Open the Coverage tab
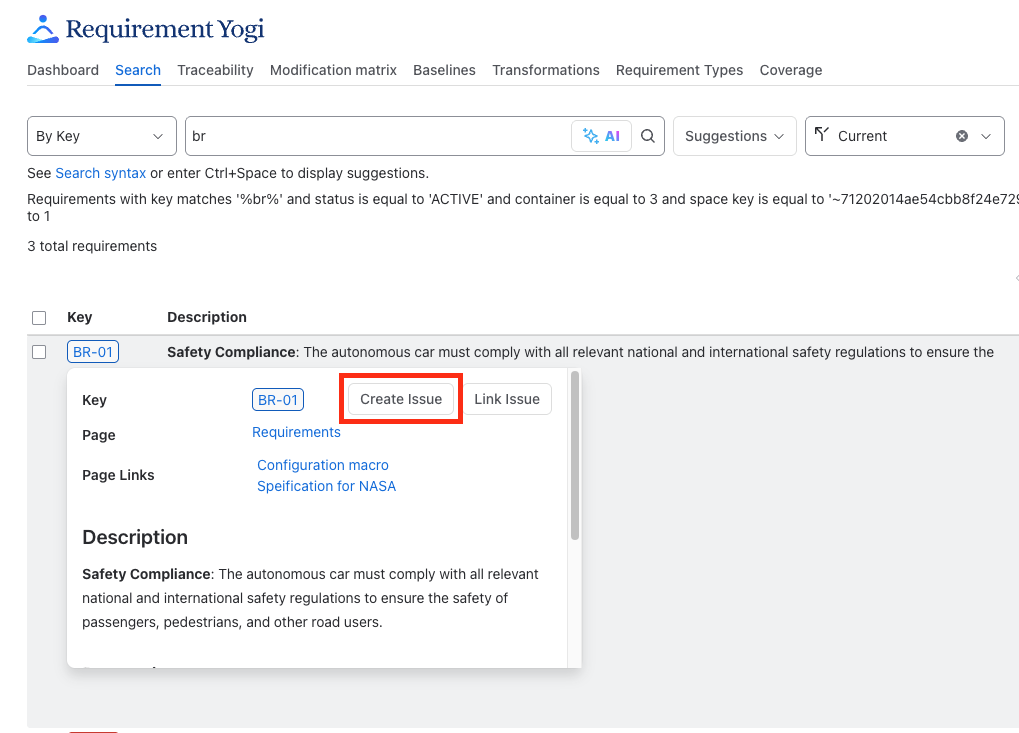Viewport: 1019px width, 733px height. 791,70
